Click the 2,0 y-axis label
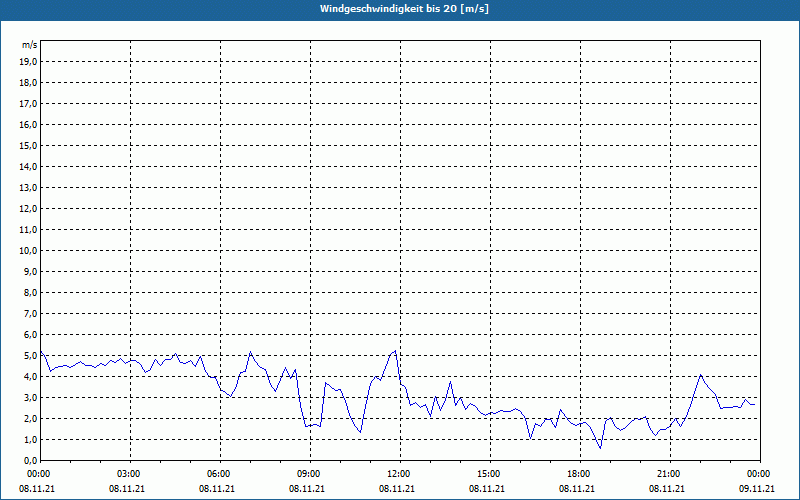Image resolution: width=800 pixels, height=500 pixels. pyautogui.click(x=30, y=418)
